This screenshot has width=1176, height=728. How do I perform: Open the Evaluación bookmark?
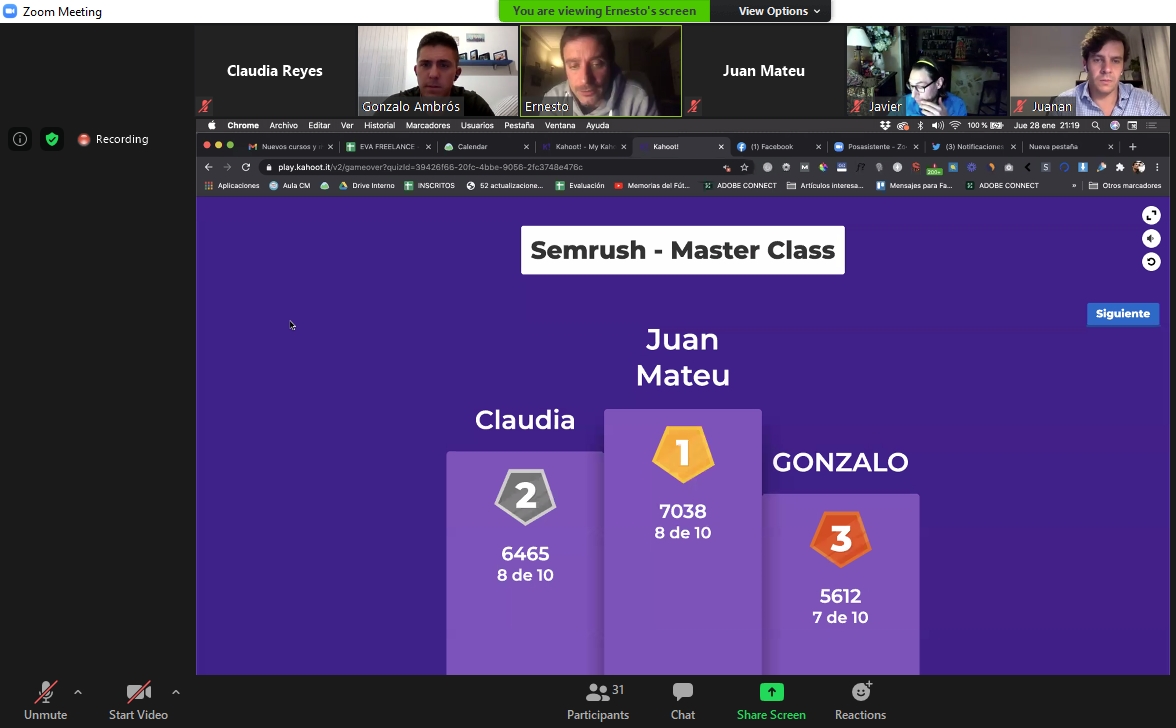pos(580,185)
